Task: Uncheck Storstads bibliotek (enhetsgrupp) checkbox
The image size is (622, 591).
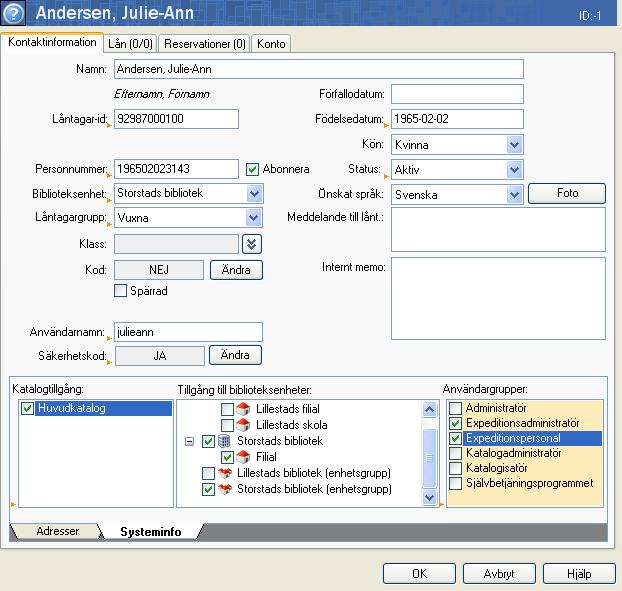Action: tap(208, 489)
